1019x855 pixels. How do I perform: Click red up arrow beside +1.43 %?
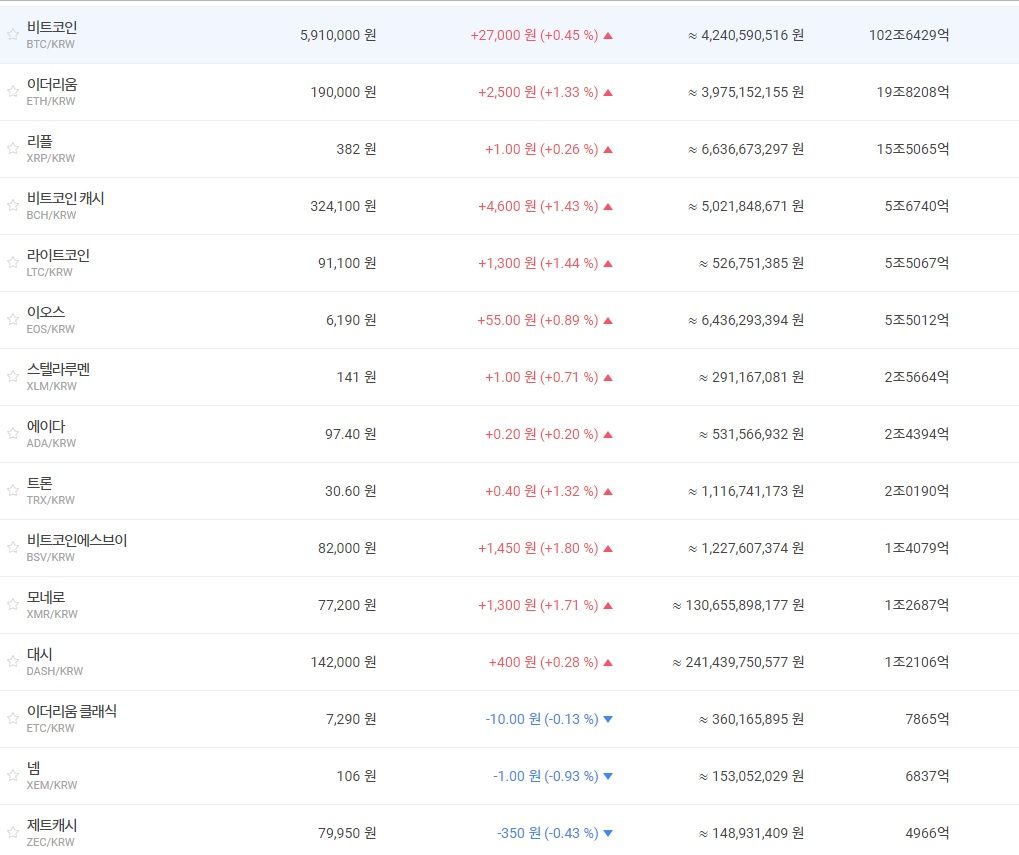pyautogui.click(x=608, y=207)
